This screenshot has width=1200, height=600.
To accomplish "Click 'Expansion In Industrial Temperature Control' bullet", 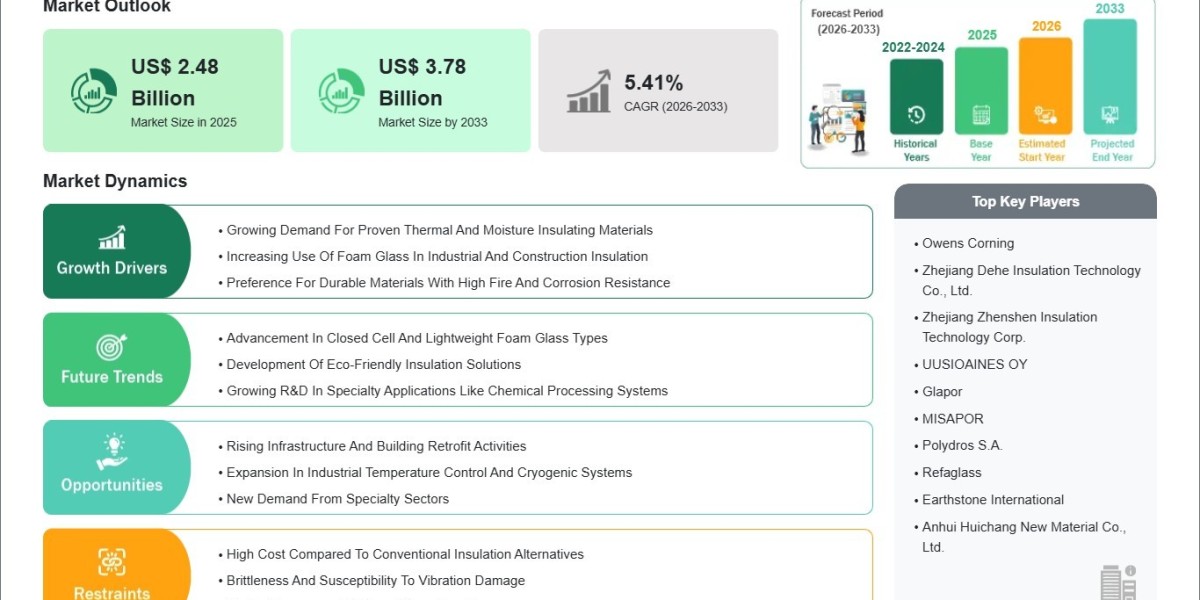I will point(429,472).
